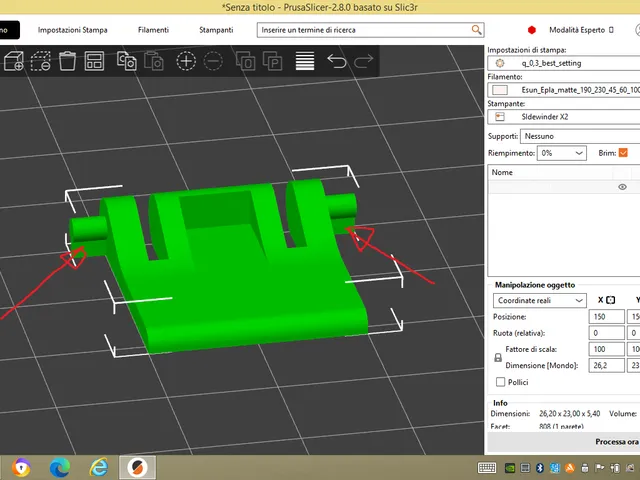The height and width of the screenshot is (480, 640).
Task: Open the Coordinate reali dropdown
Action: (540, 300)
